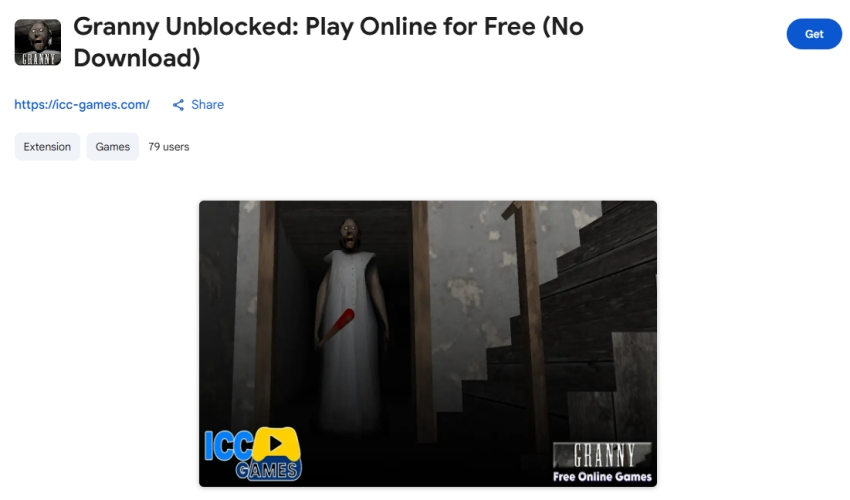Click Granny's white dress in the preview
The height and width of the screenshot is (500, 850).
(x=352, y=336)
